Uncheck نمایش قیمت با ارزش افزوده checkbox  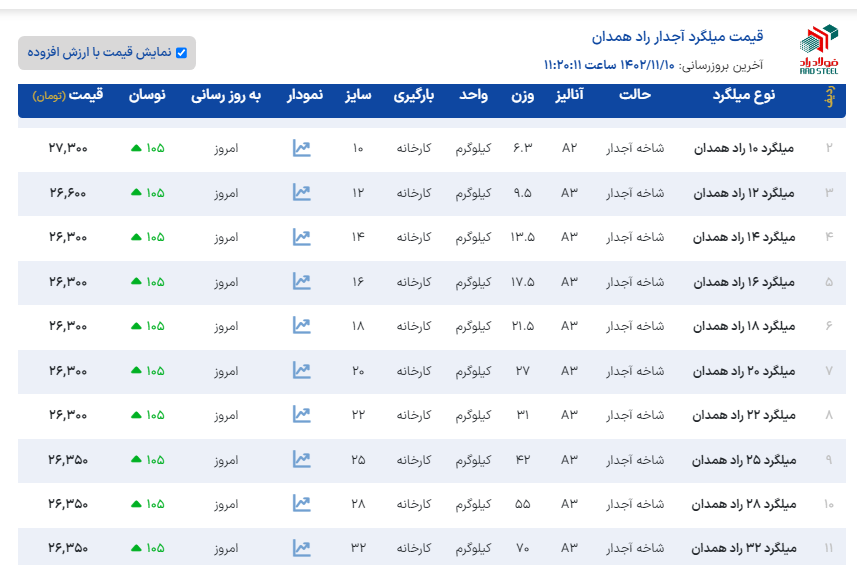181,53
